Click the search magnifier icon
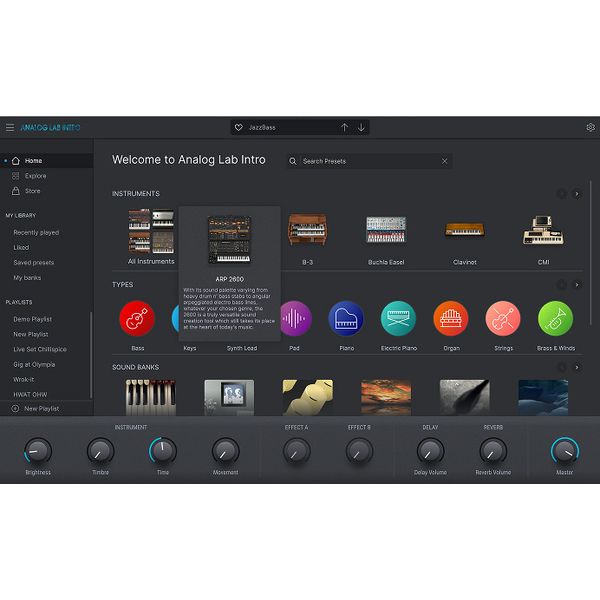Image resolution: width=600 pixels, height=600 pixels. click(x=293, y=161)
